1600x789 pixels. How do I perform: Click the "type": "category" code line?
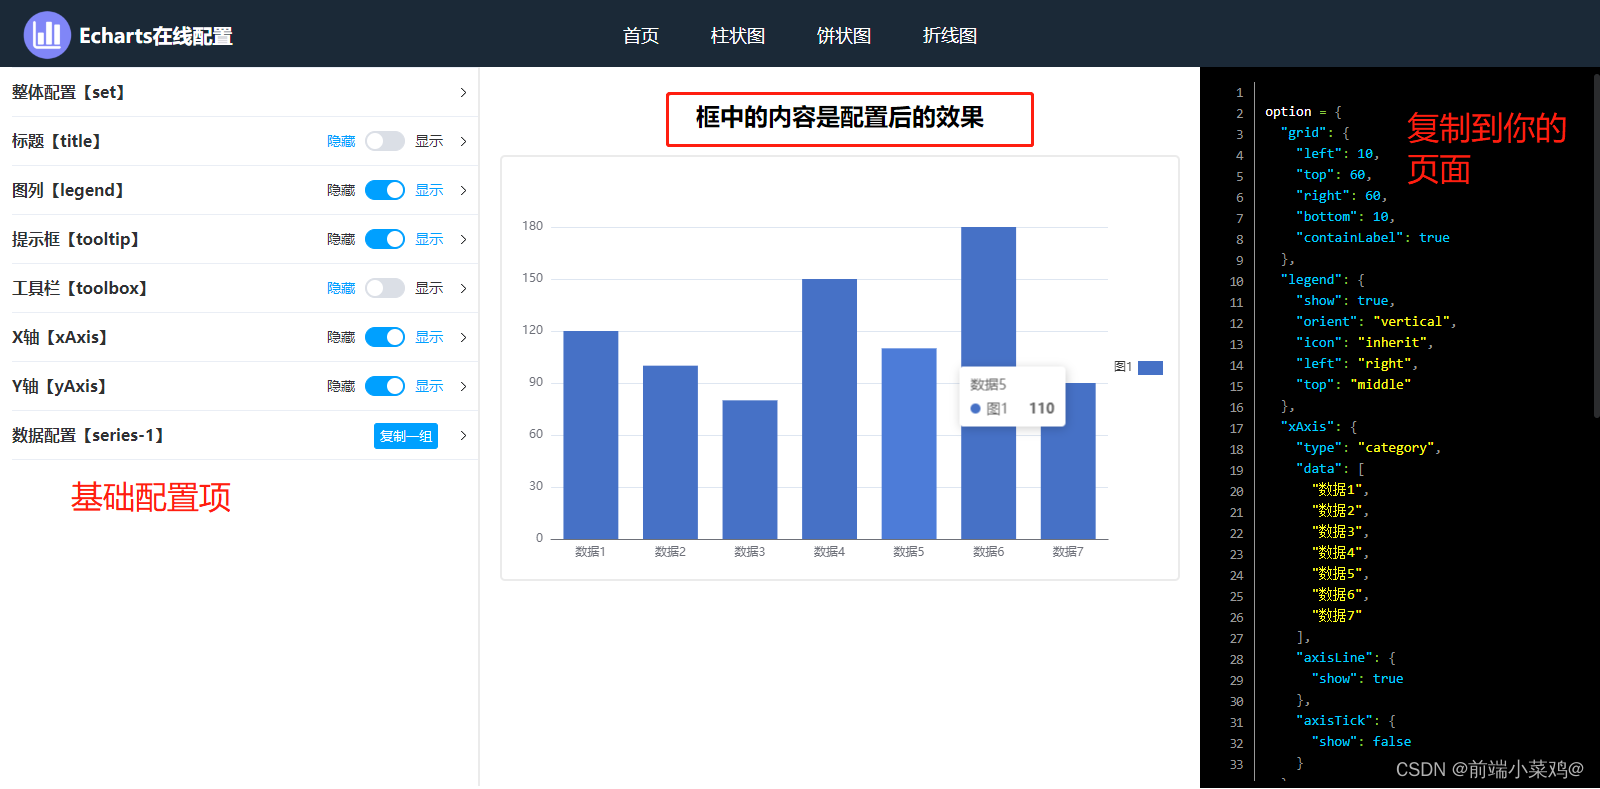pos(1368,448)
